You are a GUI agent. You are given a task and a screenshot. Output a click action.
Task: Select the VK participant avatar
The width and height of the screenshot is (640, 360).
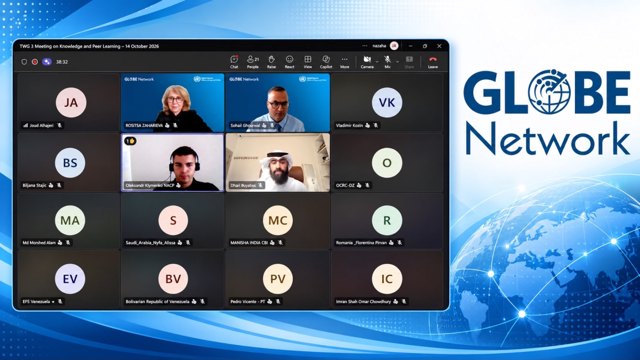[x=387, y=102]
